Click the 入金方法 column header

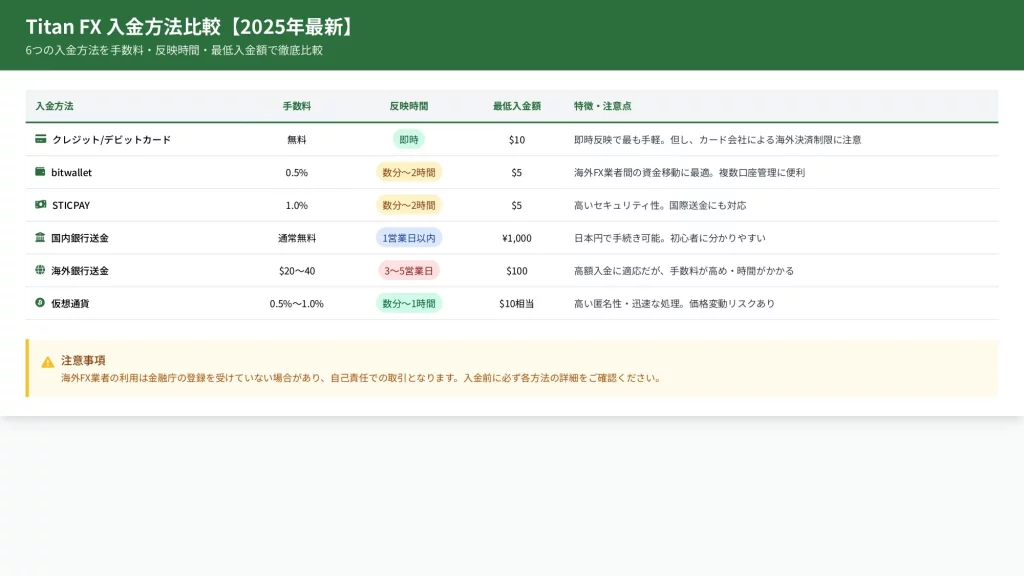pos(54,106)
